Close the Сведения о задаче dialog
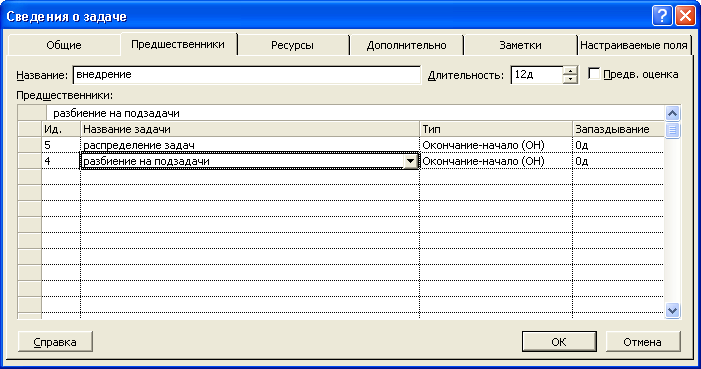 684,16
